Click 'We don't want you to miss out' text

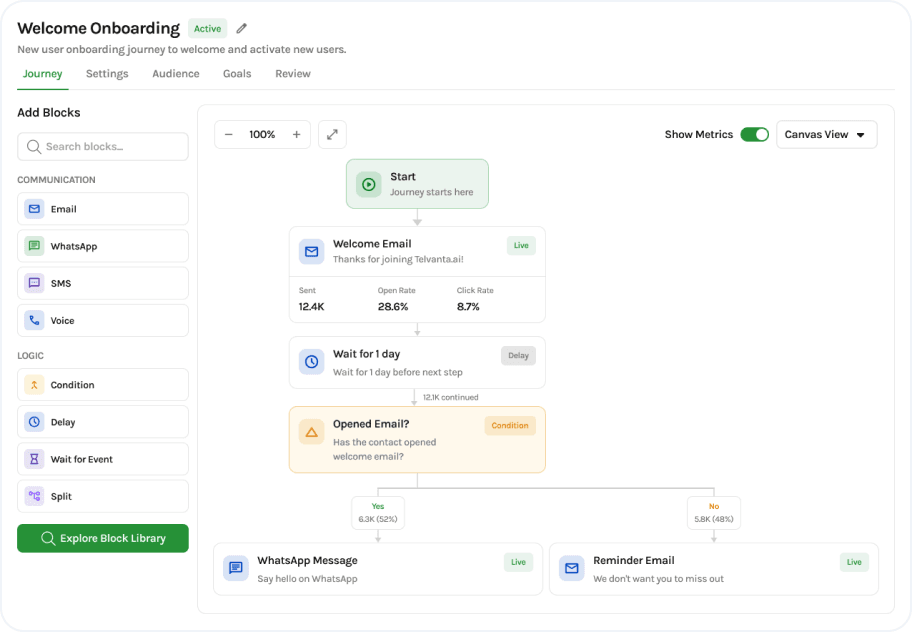[658, 579]
